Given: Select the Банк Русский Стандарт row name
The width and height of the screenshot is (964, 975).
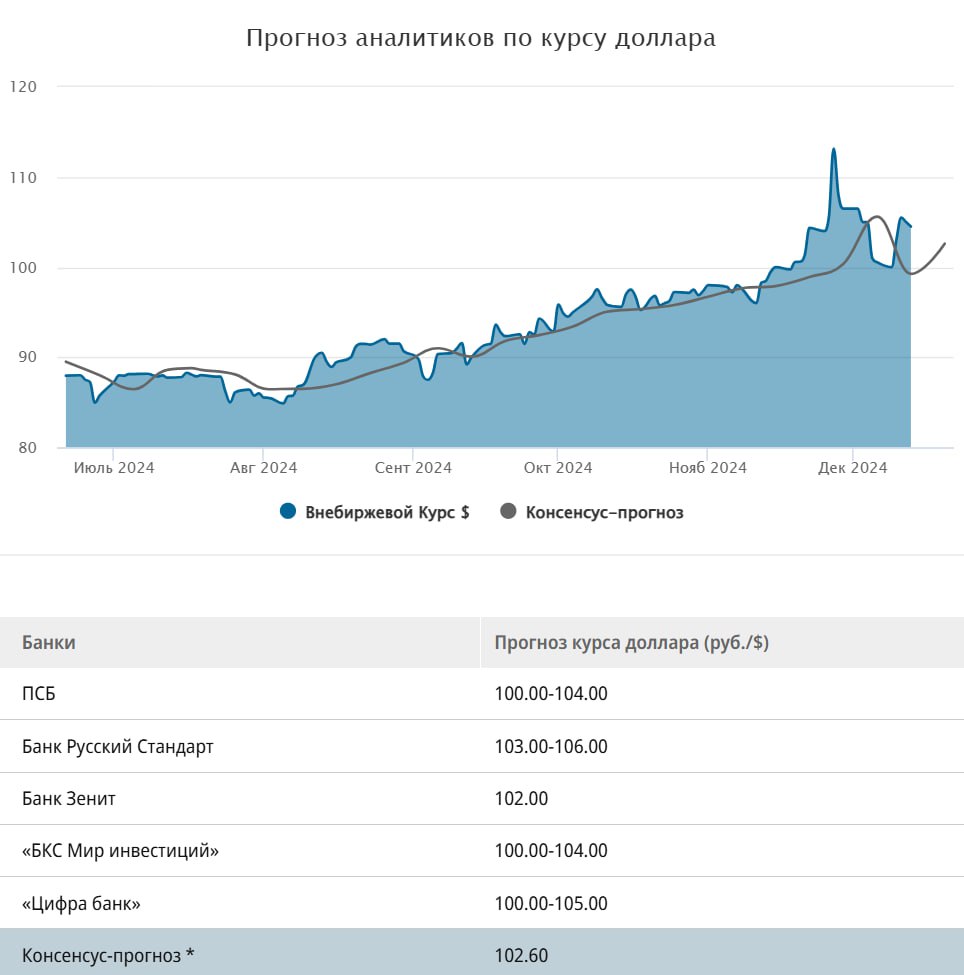Looking at the screenshot, I should [118, 747].
